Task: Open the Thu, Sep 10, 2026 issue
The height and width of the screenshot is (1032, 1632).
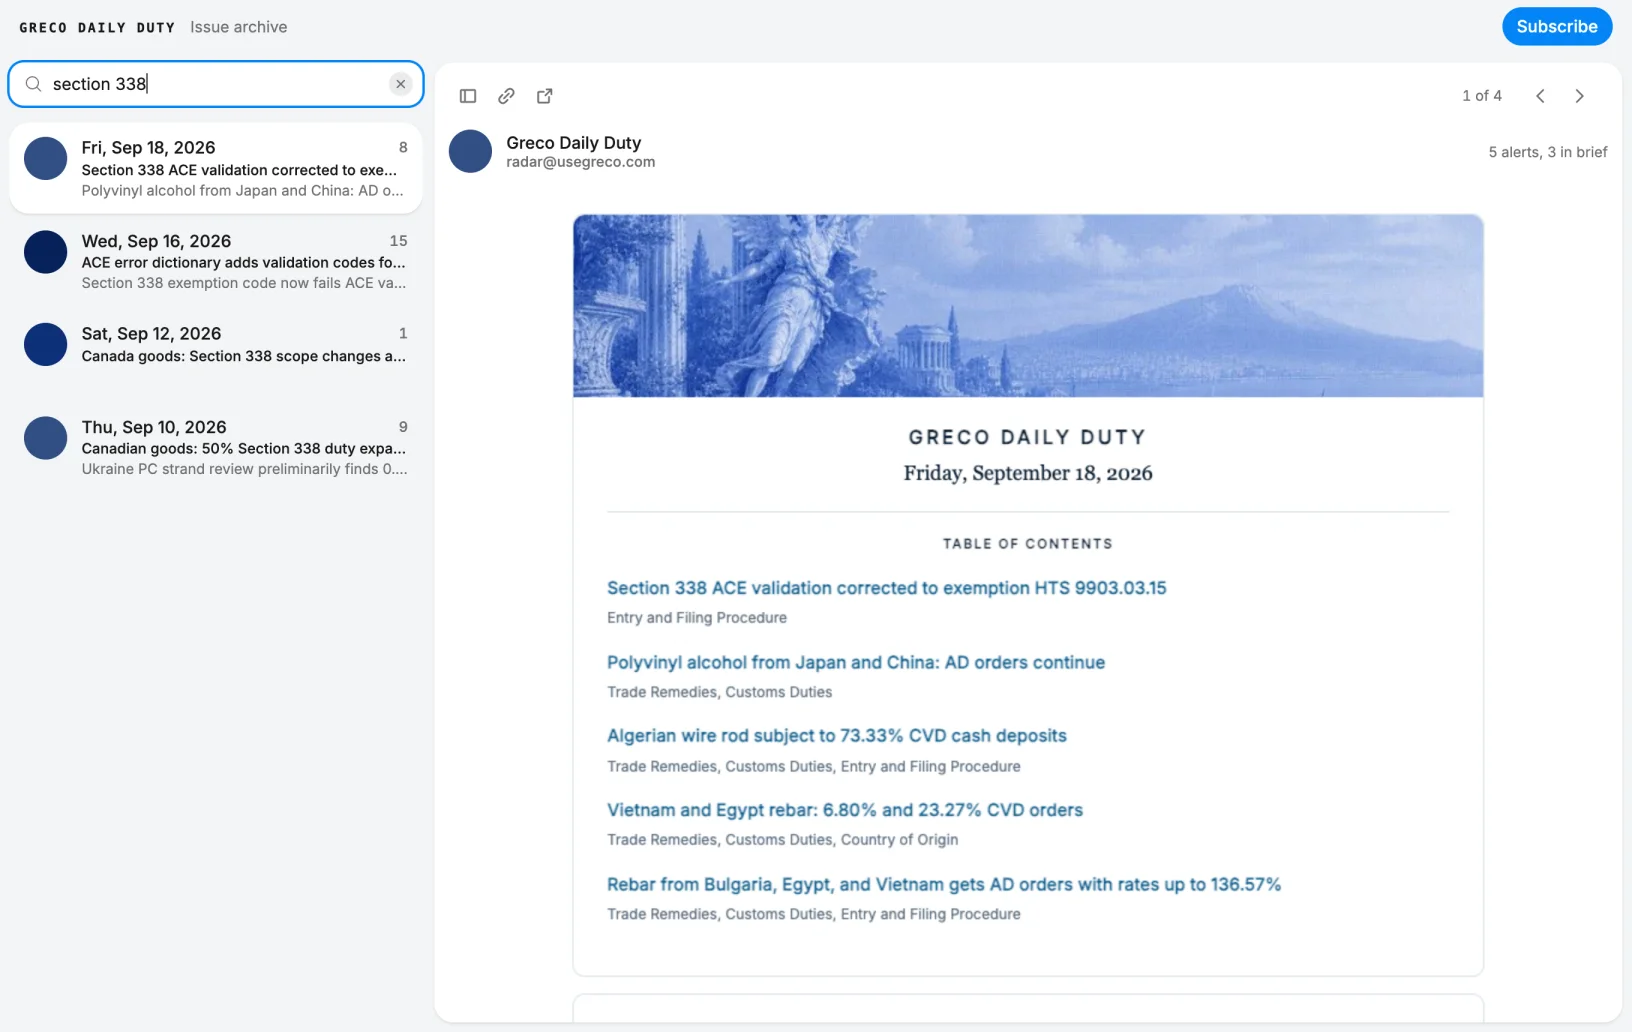Action: (x=216, y=447)
